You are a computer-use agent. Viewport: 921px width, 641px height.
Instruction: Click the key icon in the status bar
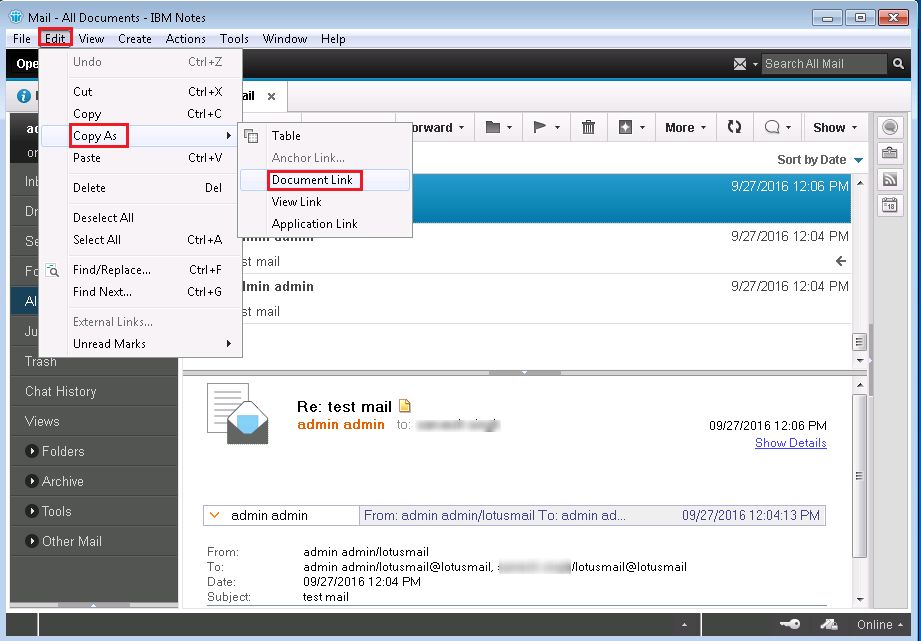pos(789,624)
